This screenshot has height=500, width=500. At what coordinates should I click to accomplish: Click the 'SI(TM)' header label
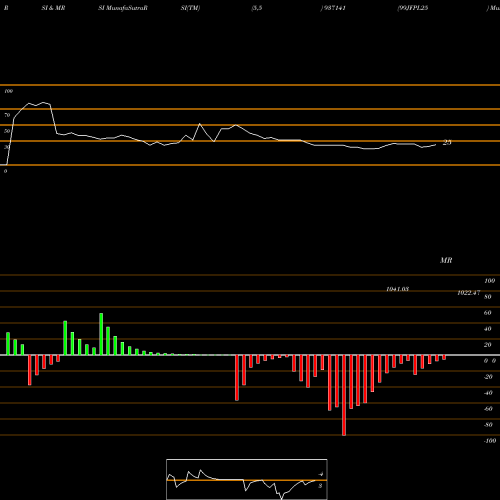pos(190,8)
